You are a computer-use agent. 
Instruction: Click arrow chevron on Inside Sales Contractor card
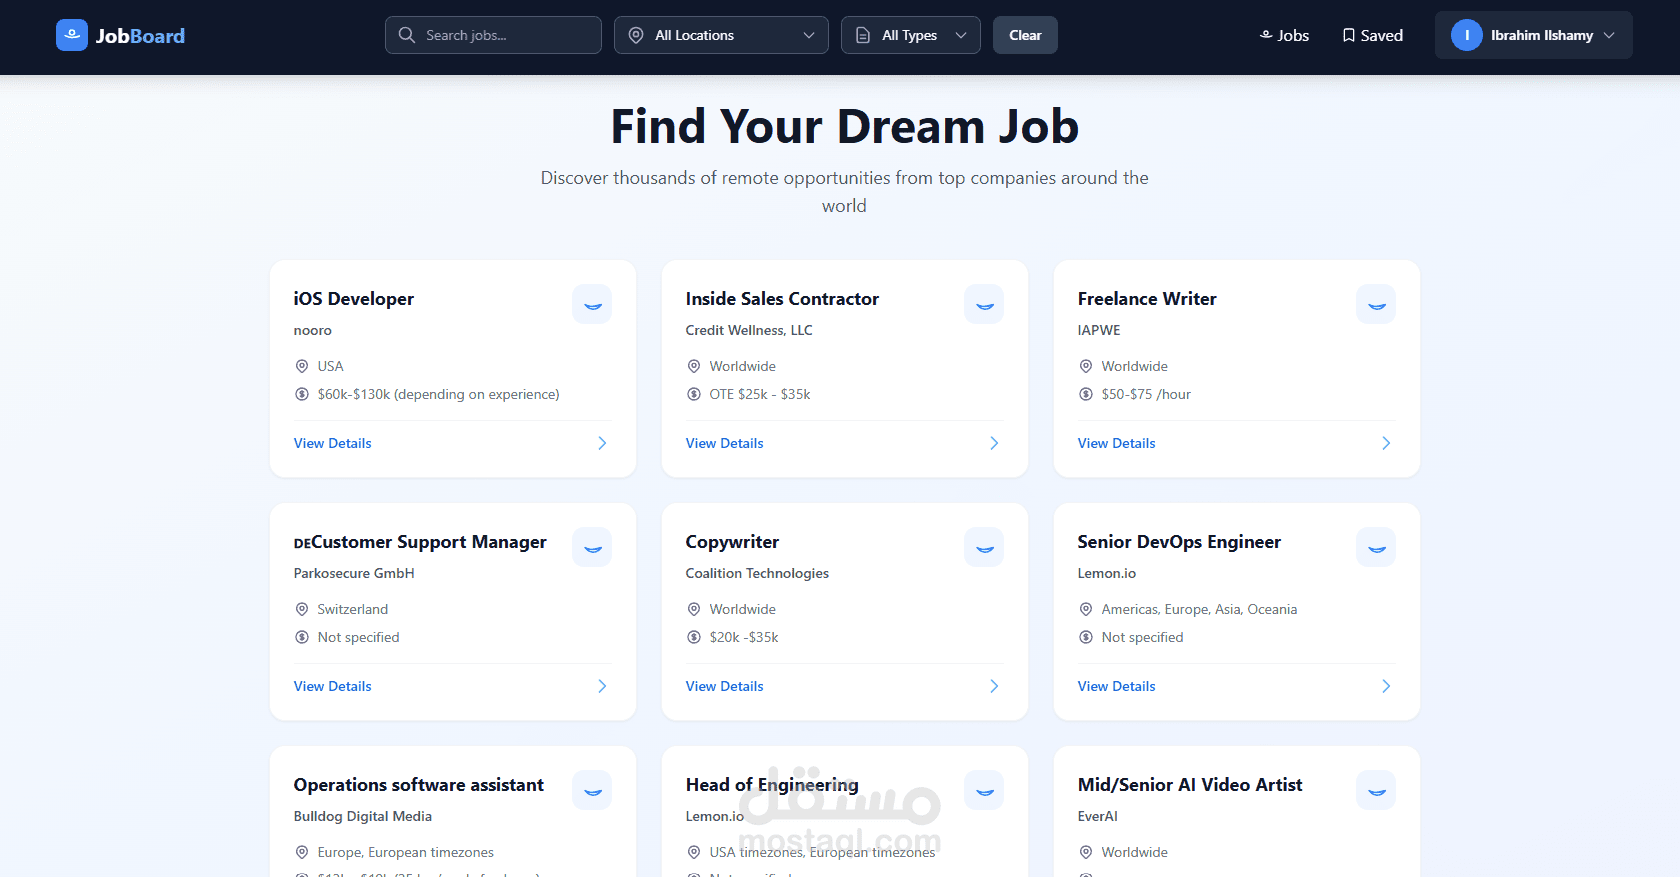[994, 443]
